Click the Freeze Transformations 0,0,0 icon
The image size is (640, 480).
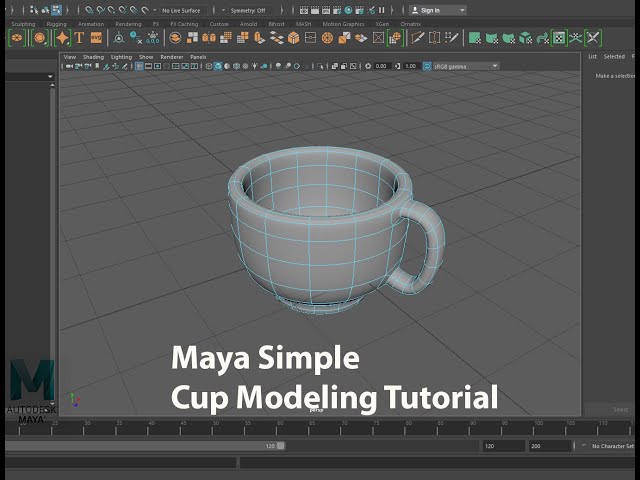[x=153, y=38]
